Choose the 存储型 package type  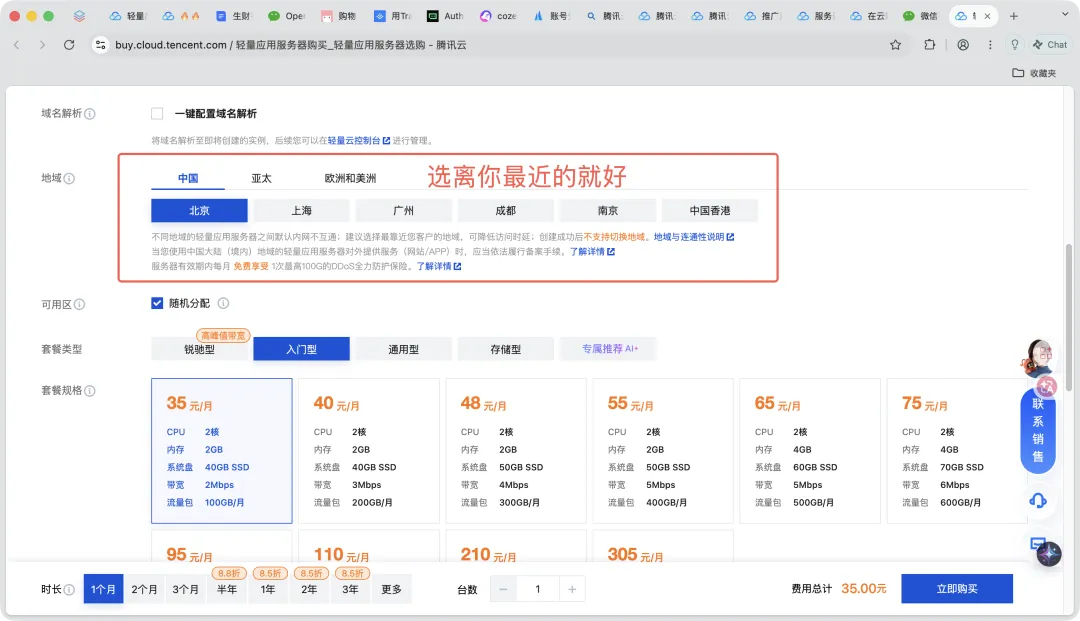tap(506, 349)
